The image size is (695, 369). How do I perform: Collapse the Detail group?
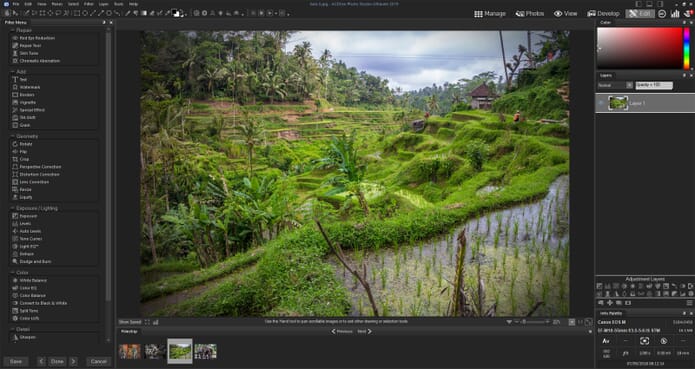pyautogui.click(x=12, y=329)
